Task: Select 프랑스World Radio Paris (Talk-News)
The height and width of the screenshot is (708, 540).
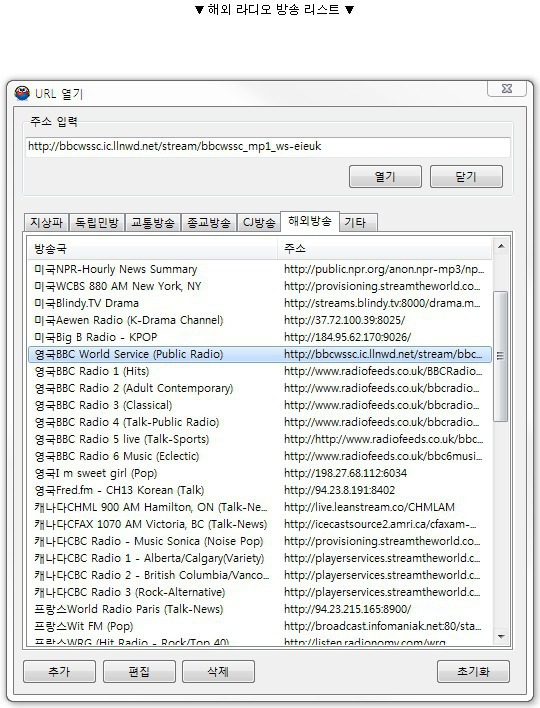Action: pos(259,609)
